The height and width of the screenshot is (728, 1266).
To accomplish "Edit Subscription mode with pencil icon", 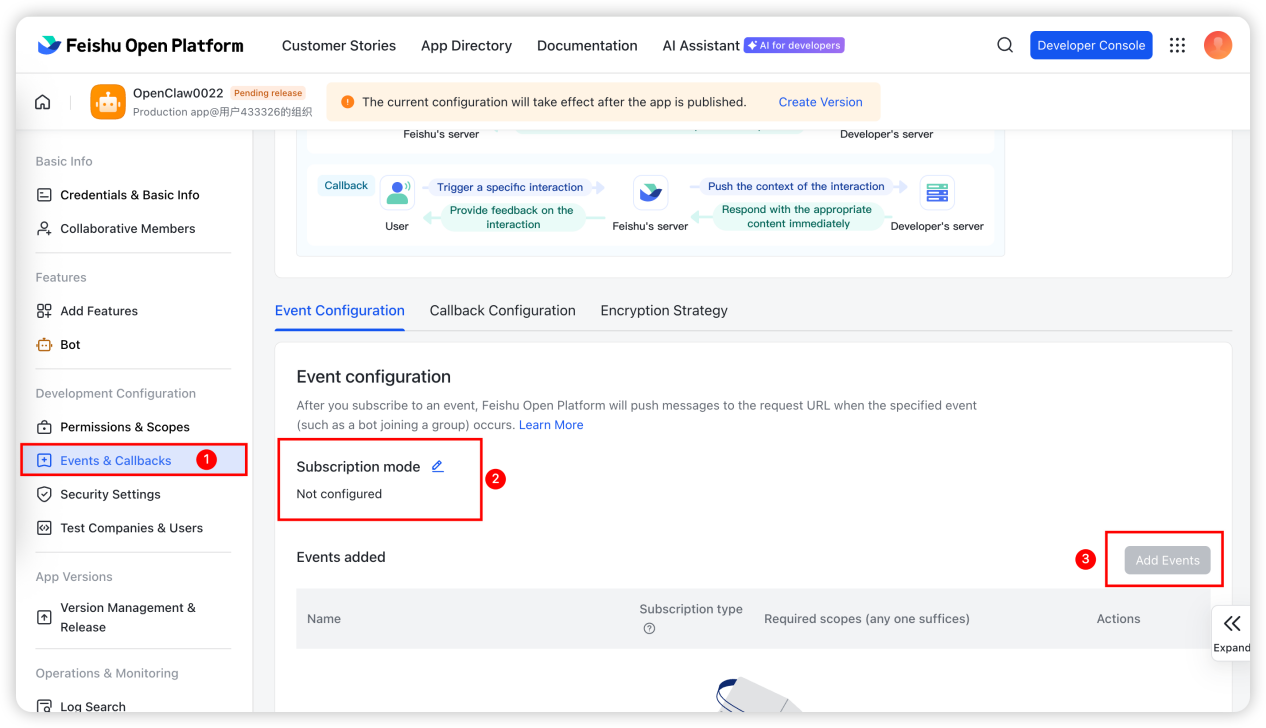I will click(x=437, y=466).
